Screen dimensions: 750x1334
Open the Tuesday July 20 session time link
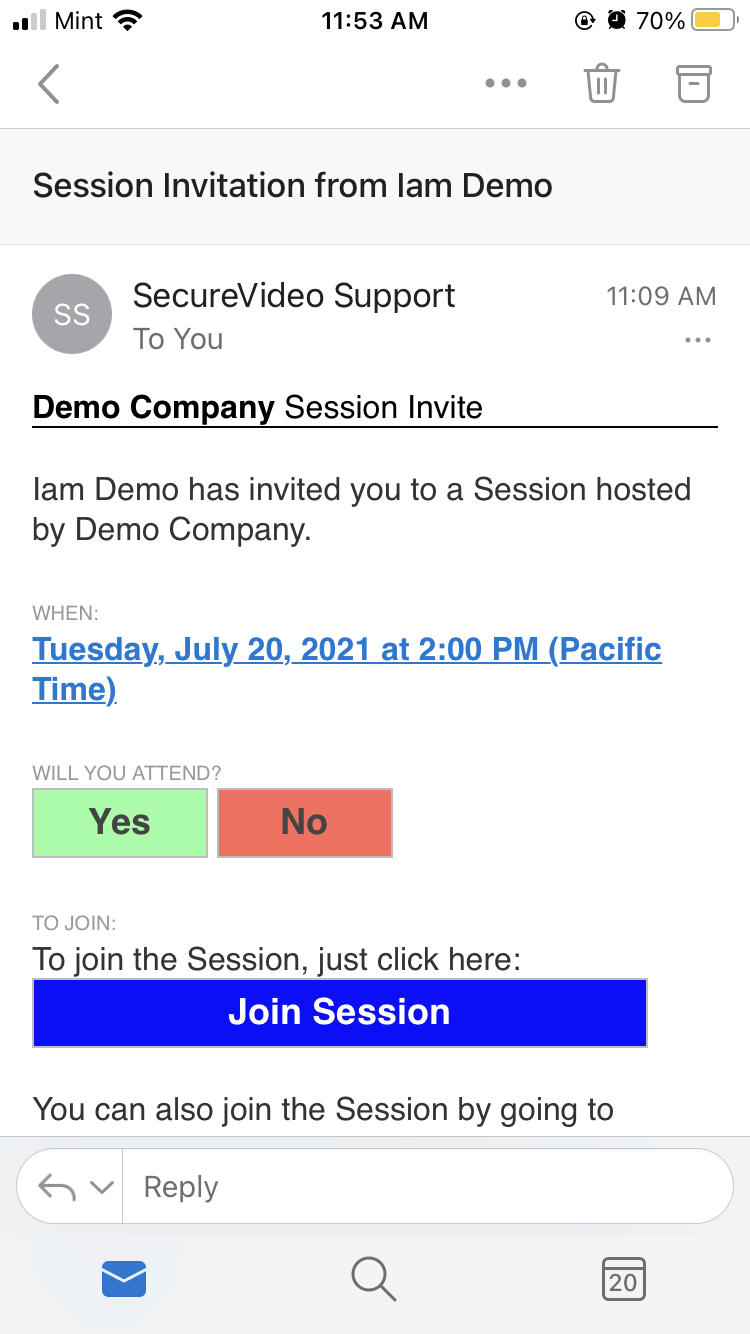point(347,649)
